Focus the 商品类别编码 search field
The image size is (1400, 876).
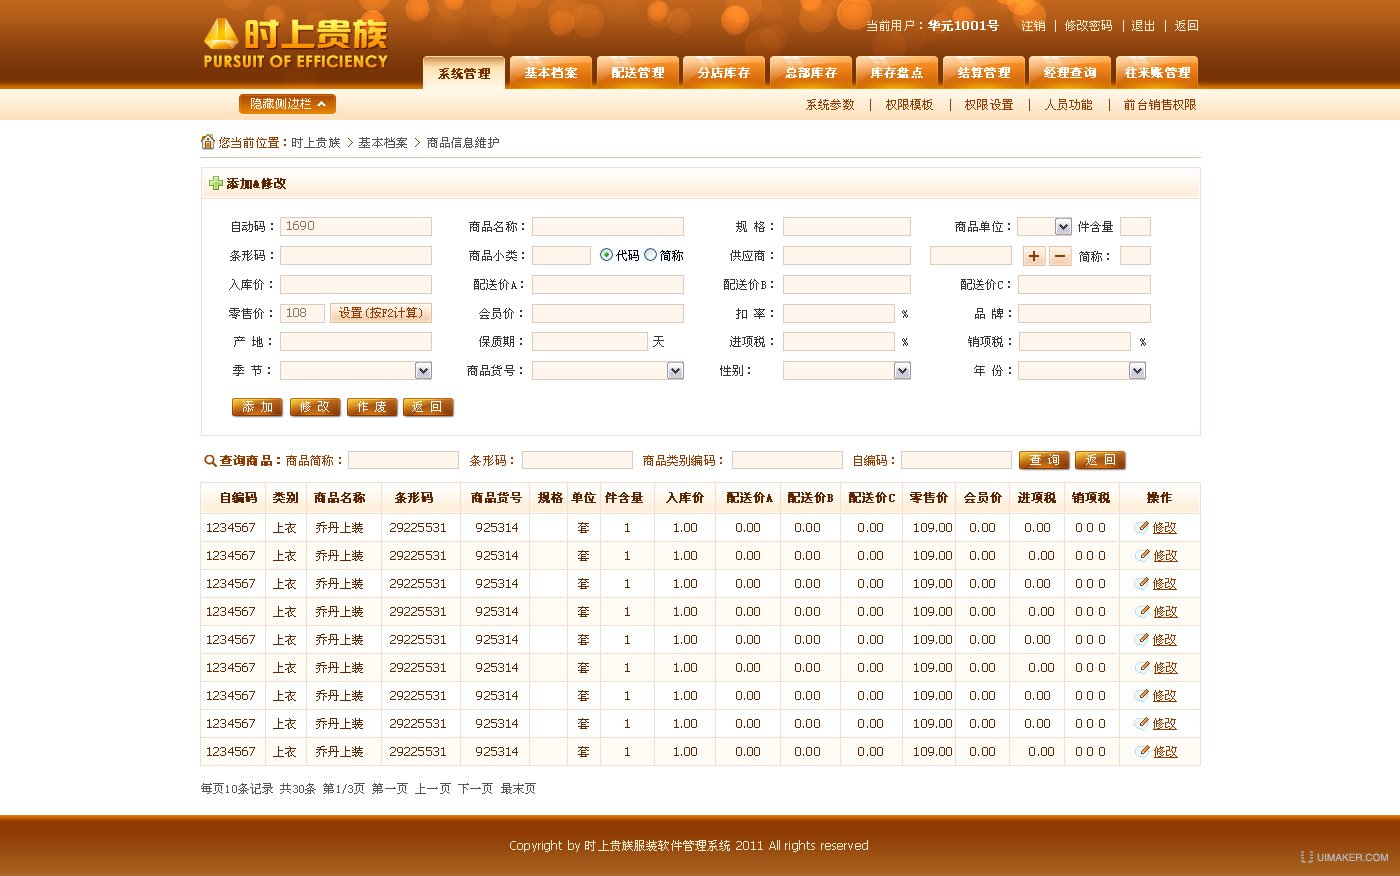[x=787, y=460]
